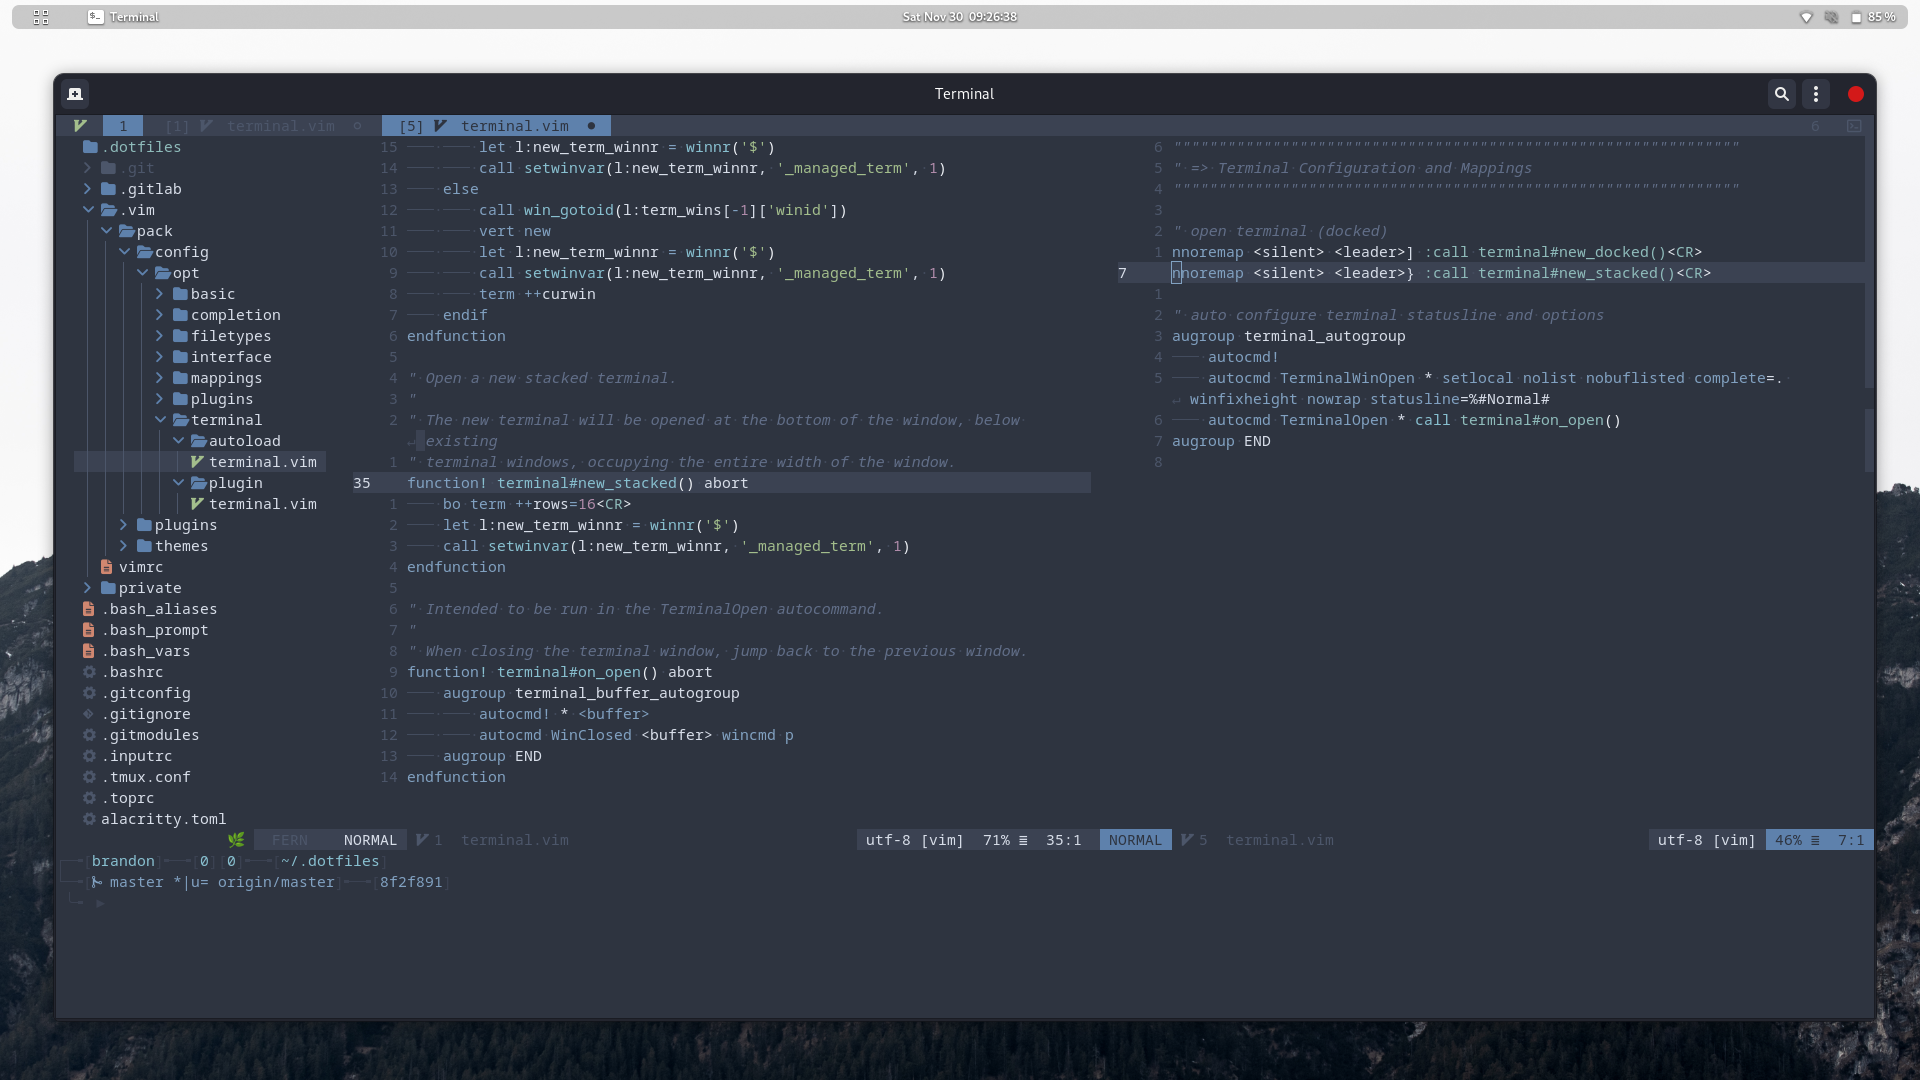Select the .bash_aliases file
This screenshot has height=1080, width=1920.
tap(159, 609)
